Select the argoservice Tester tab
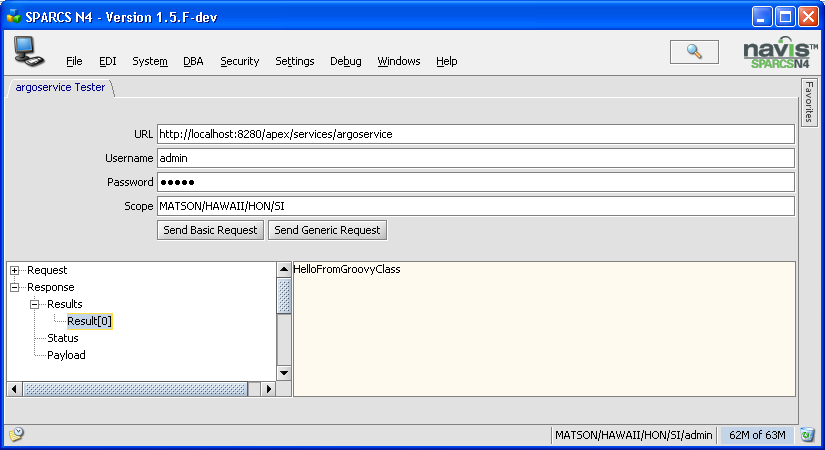 point(60,87)
